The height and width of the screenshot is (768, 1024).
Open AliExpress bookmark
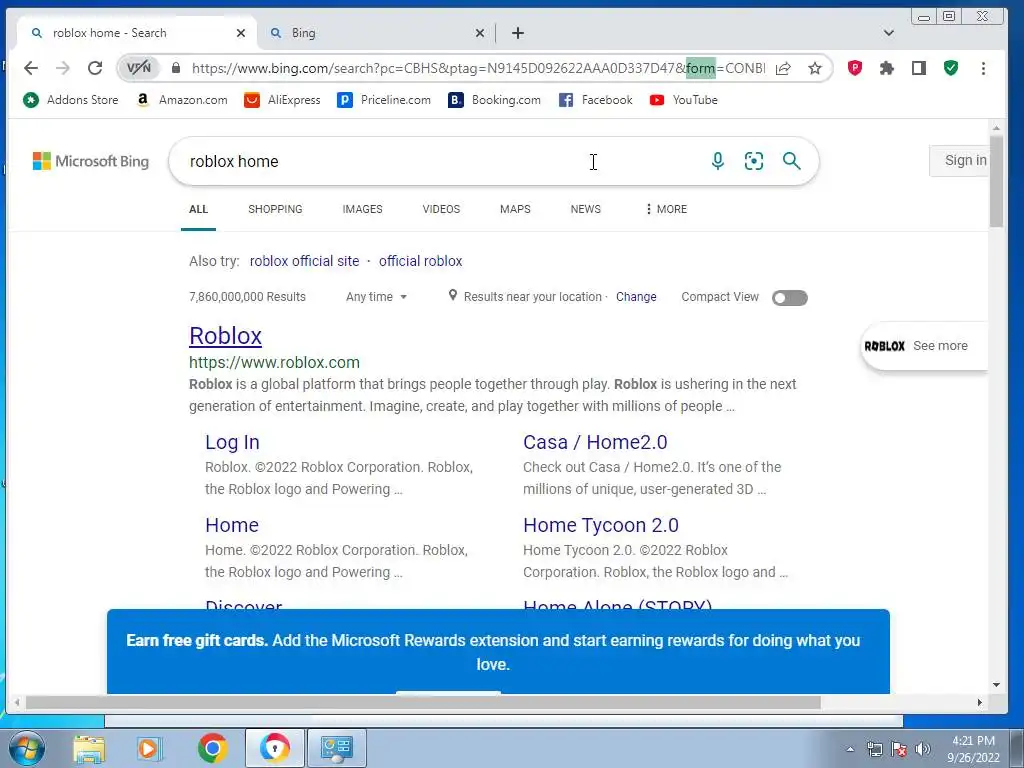click(282, 100)
